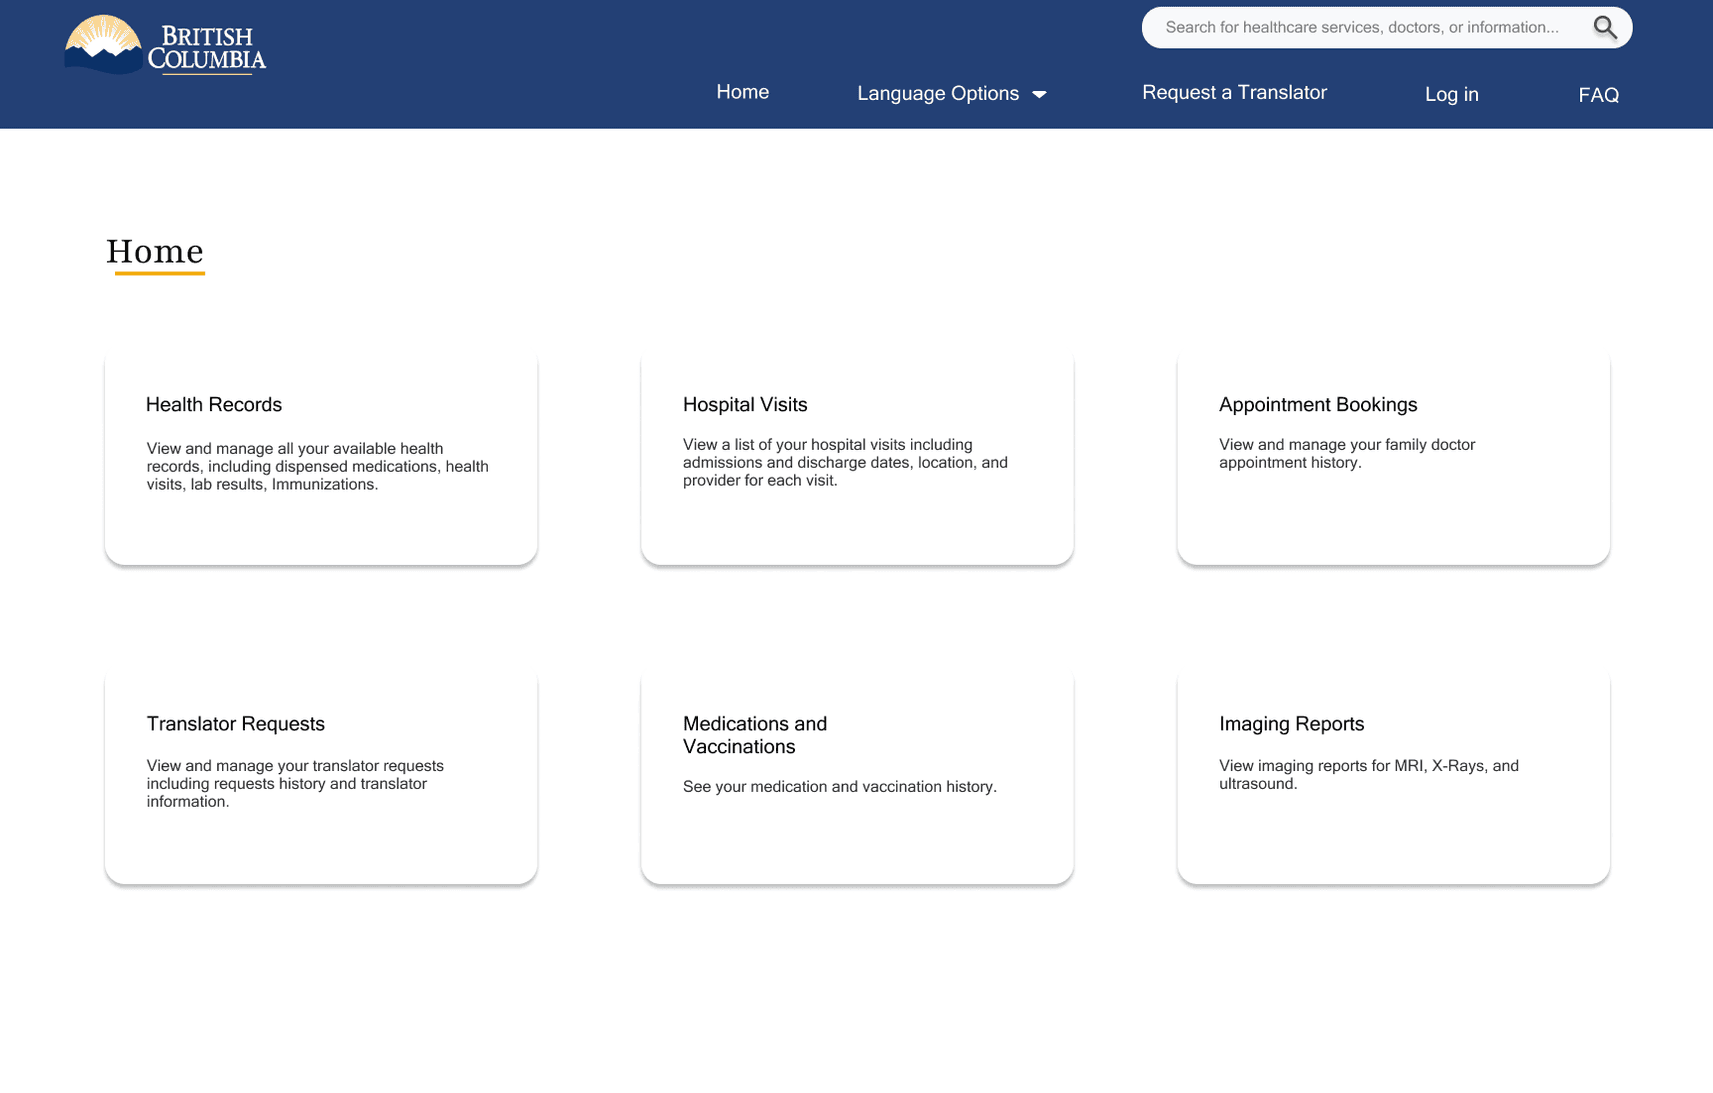Open the Appointment Bookings card title

pos(1318,405)
